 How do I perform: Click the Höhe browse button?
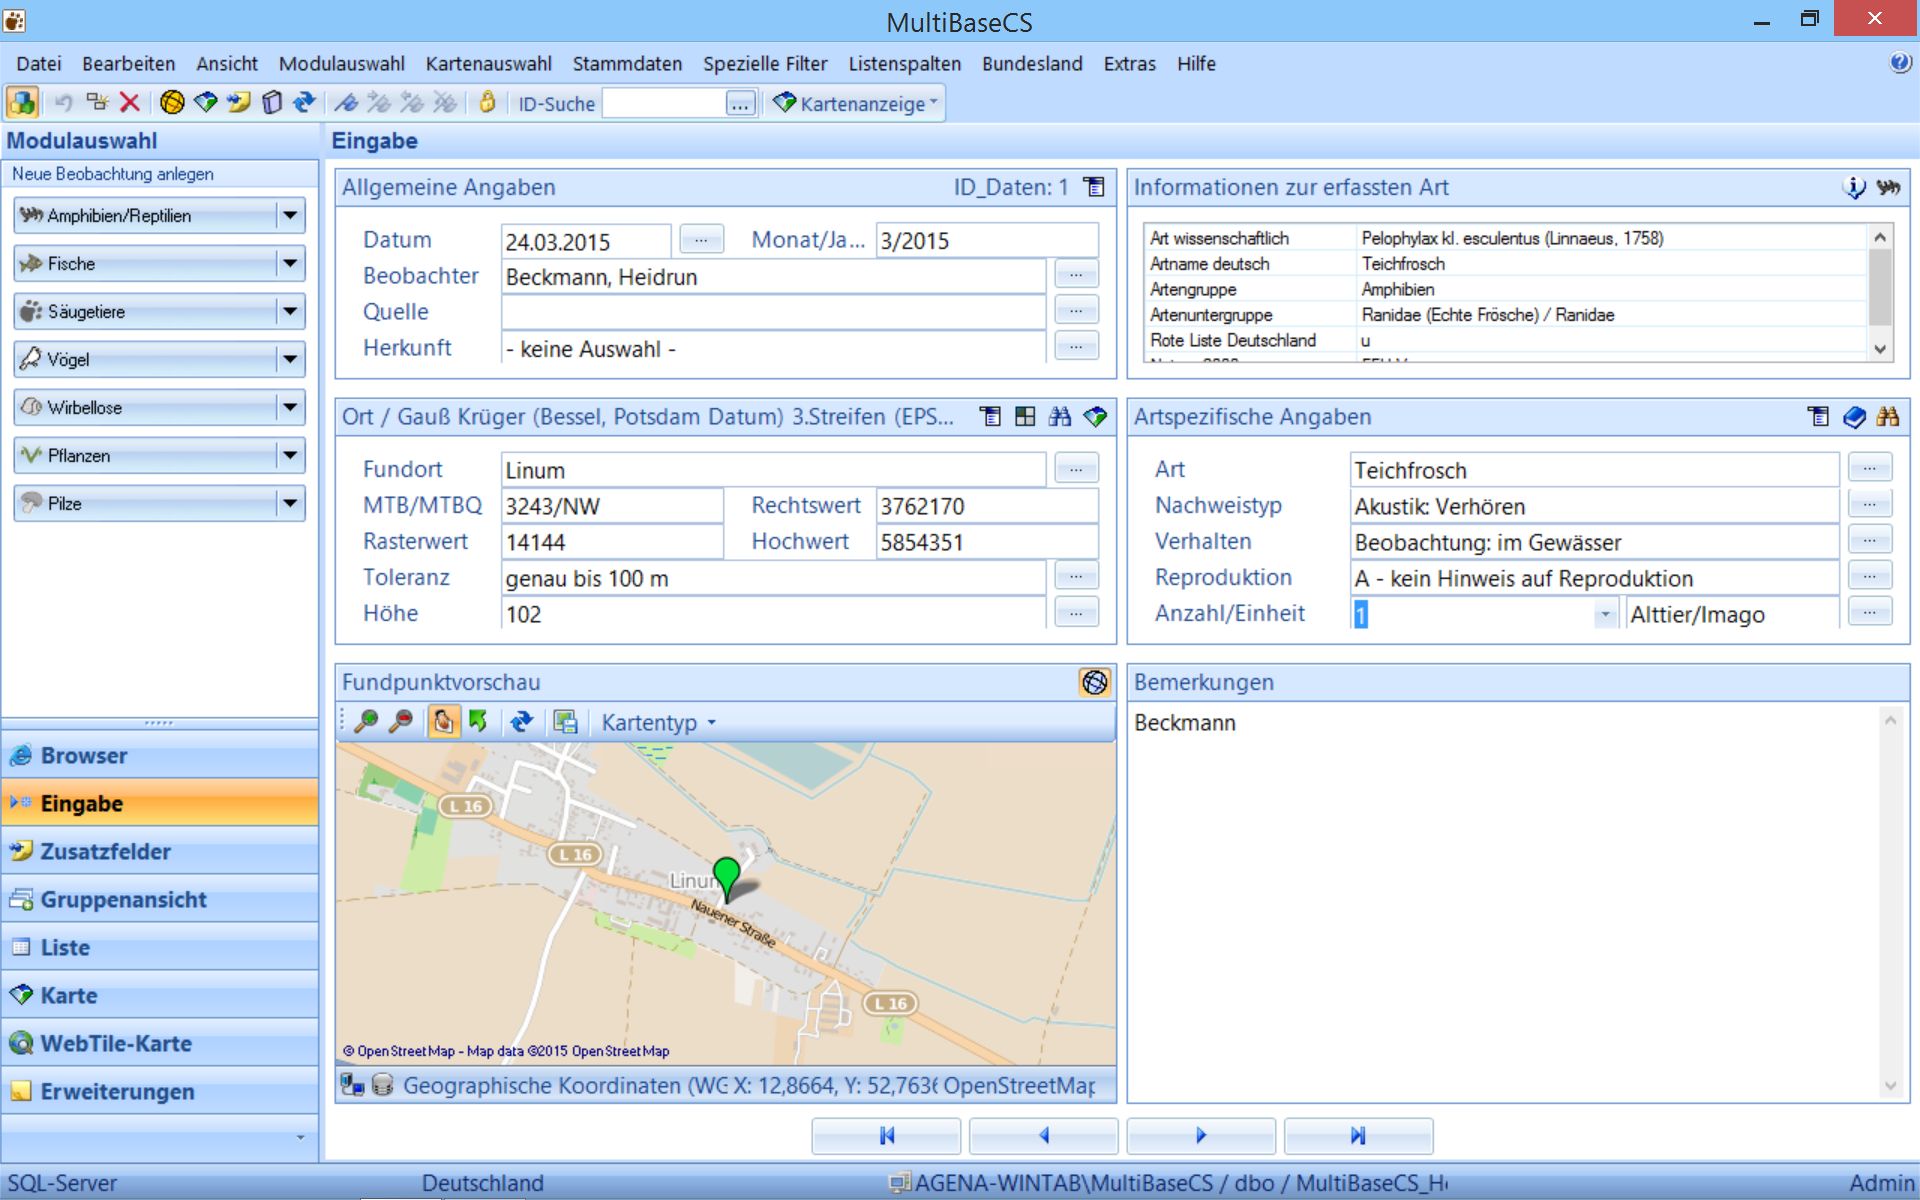click(x=1076, y=612)
